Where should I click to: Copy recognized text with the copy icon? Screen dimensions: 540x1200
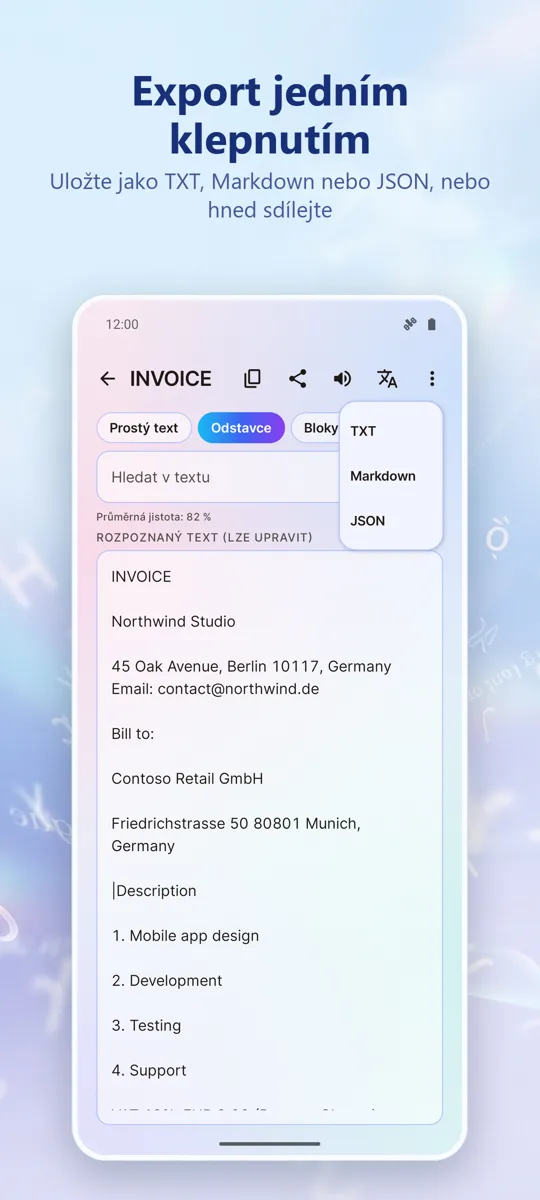coord(253,379)
